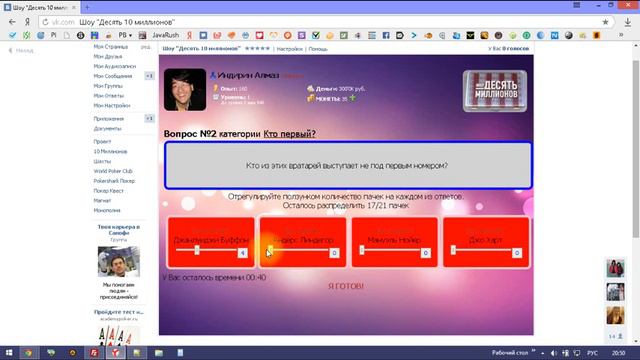Open top friend thumbnail on right edge

pyautogui.click(x=615, y=268)
